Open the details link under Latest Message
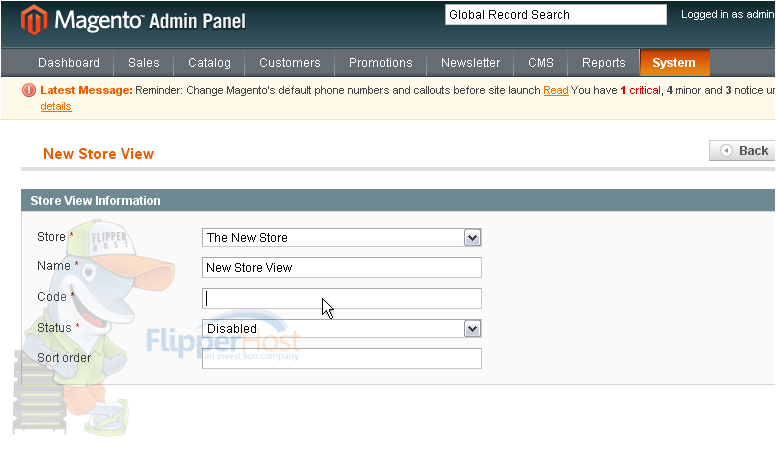This screenshot has width=776, height=450. pyautogui.click(x=56, y=106)
